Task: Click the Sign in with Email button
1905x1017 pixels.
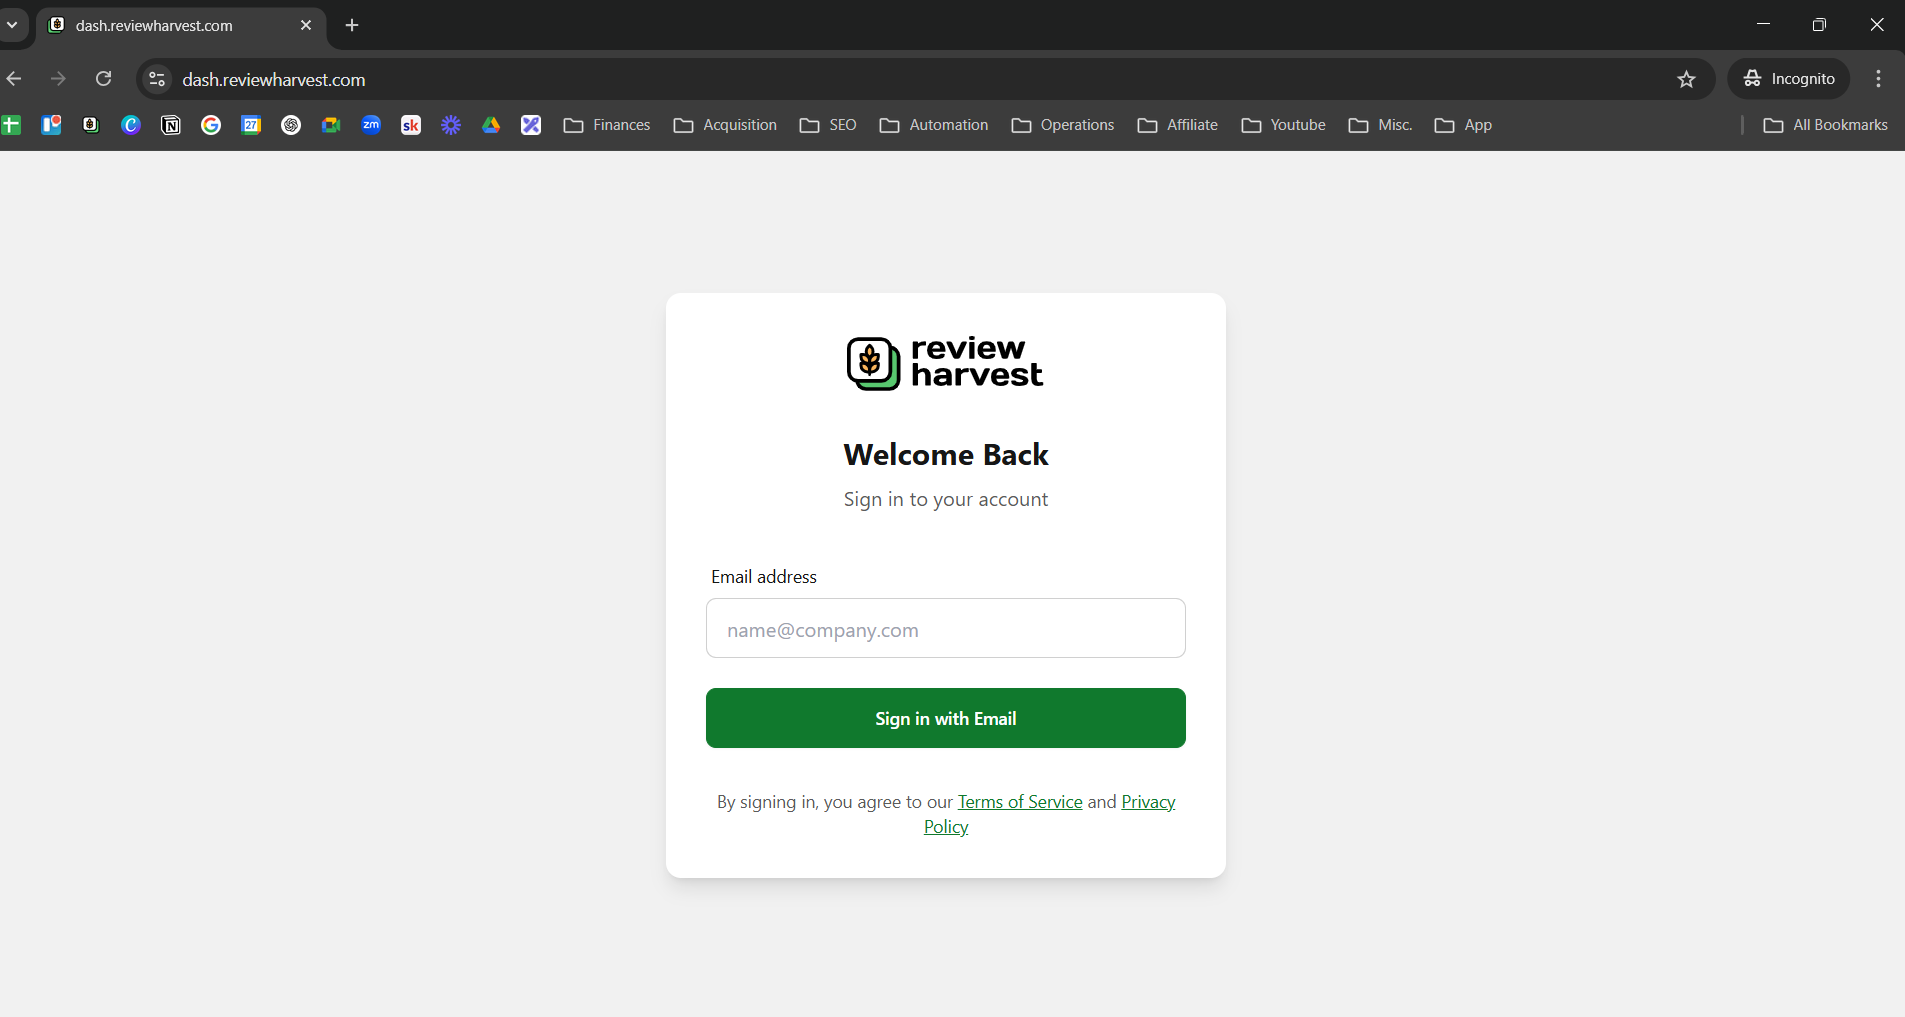Action: (946, 718)
